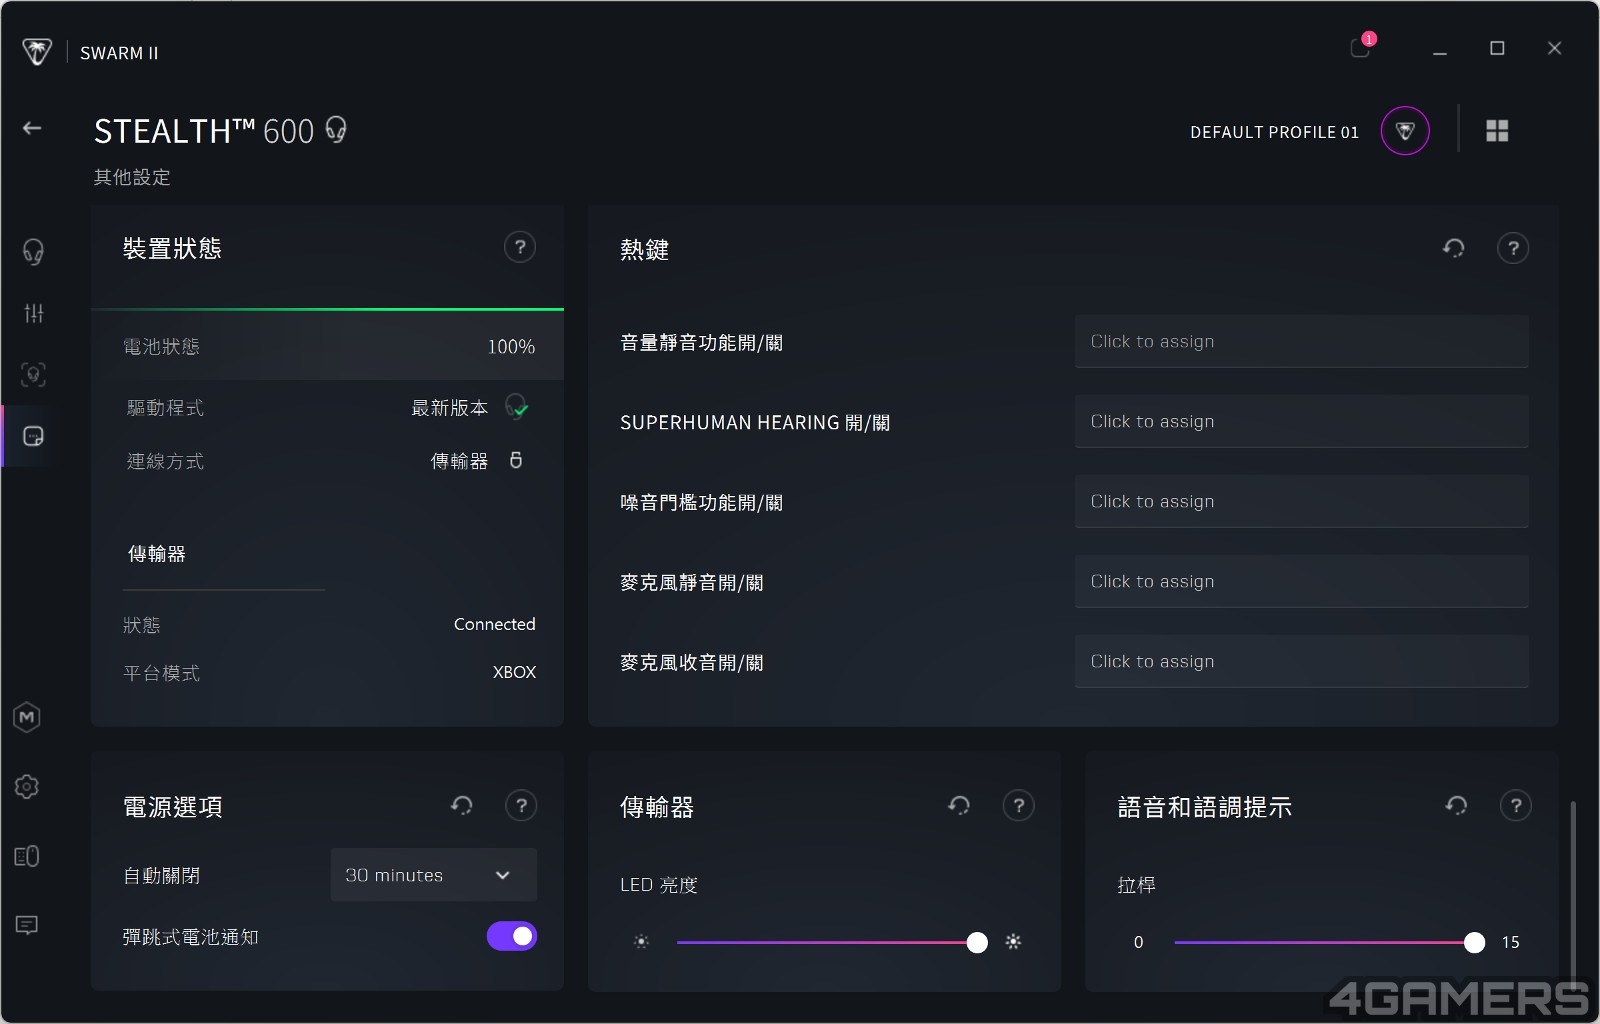Click the transmitter dongle icon by 傳輸器
The image size is (1600, 1024).
(x=516, y=460)
